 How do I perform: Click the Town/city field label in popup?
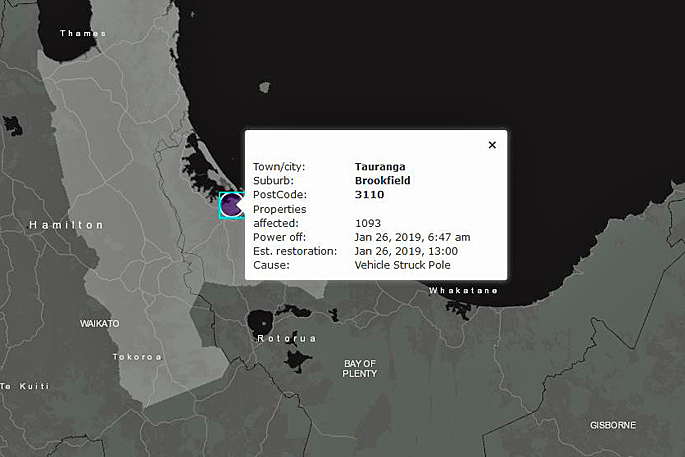pos(279,167)
